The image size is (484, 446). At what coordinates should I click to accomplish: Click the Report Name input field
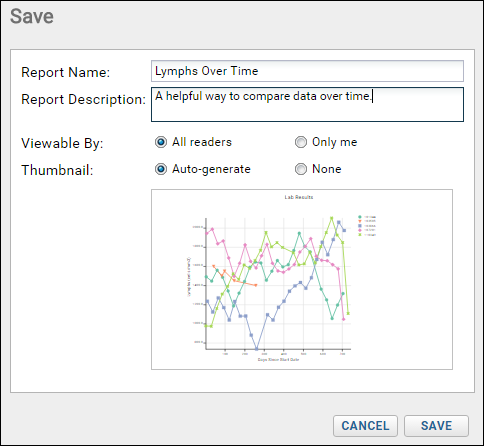pyautogui.click(x=307, y=71)
